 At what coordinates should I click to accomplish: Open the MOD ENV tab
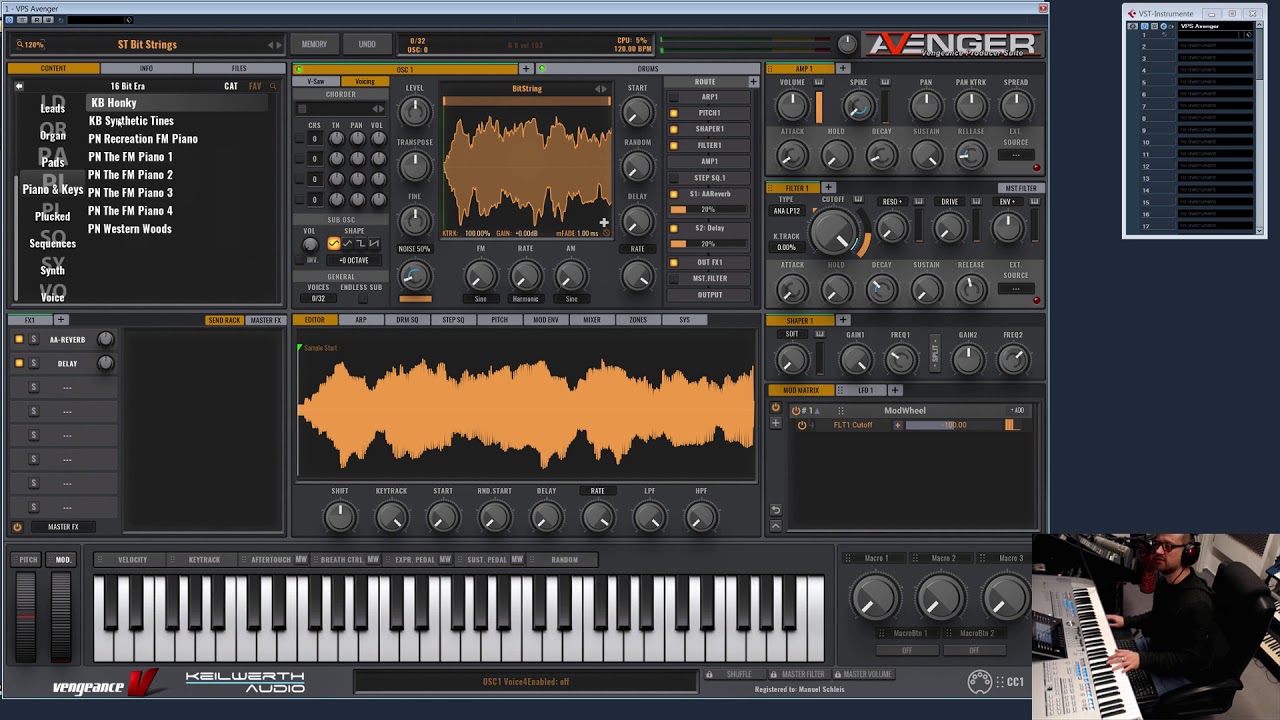coord(546,320)
